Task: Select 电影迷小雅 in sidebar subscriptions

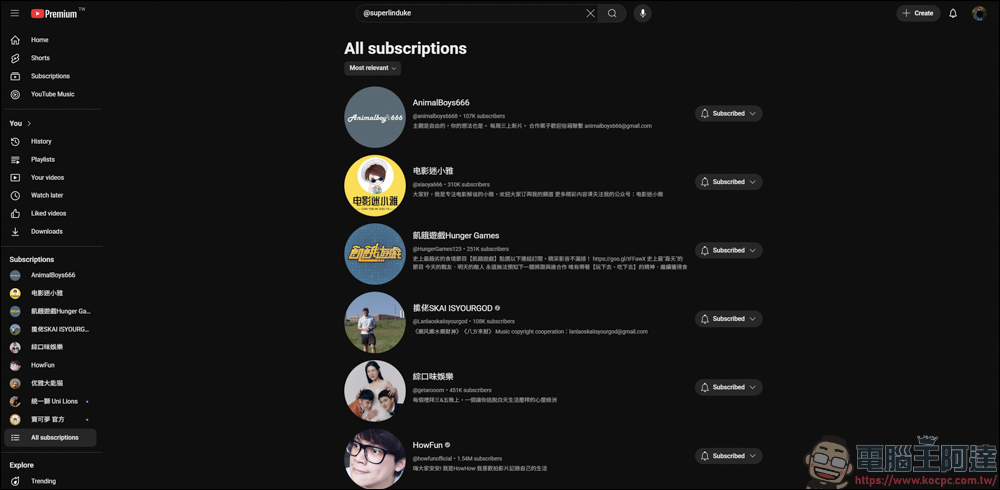Action: coord(50,293)
